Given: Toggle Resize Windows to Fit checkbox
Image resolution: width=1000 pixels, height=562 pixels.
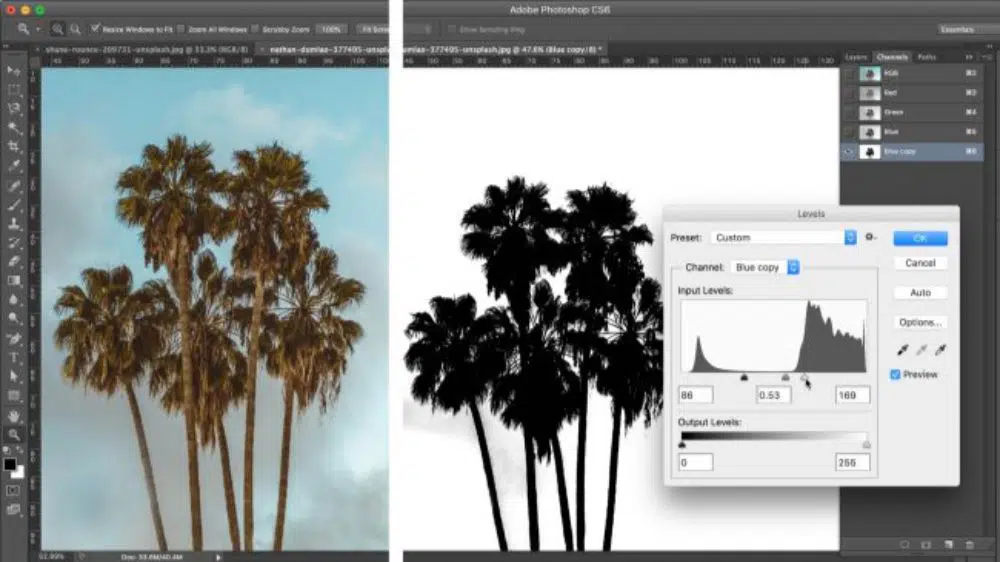Looking at the screenshot, I should (96, 29).
